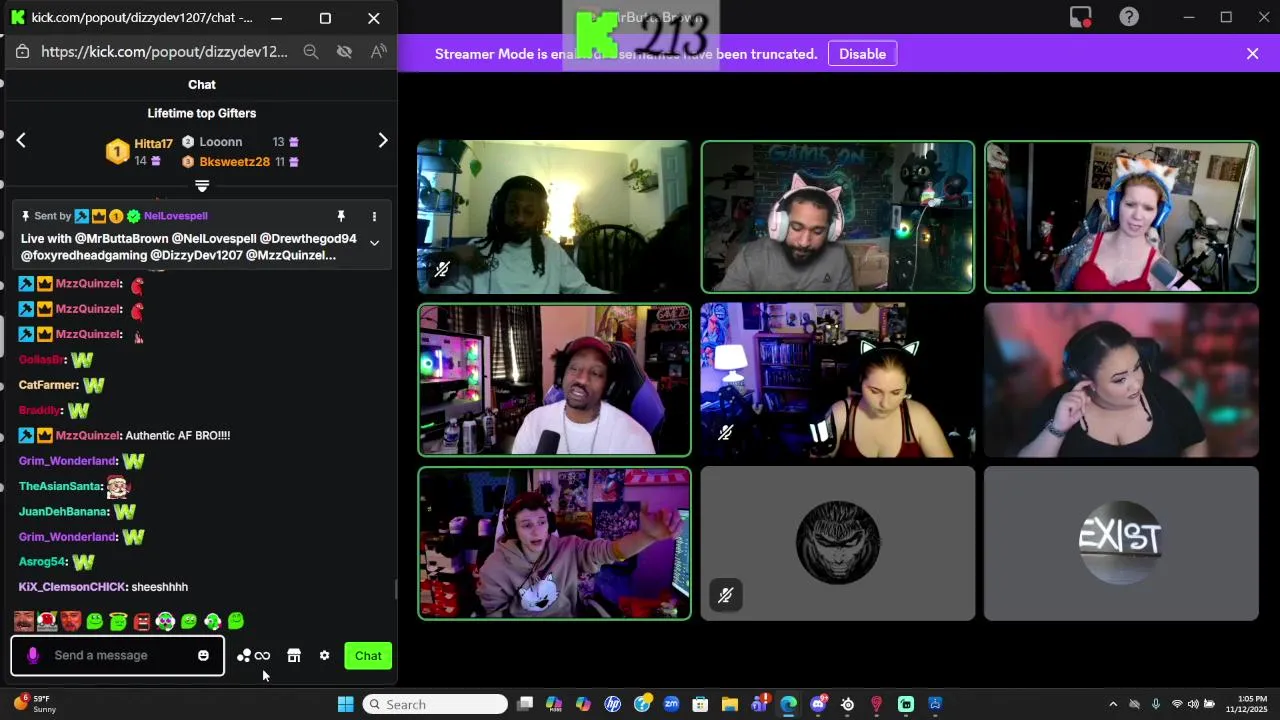
Task: Open Microsoft Edge from the taskbar
Action: pos(788,704)
